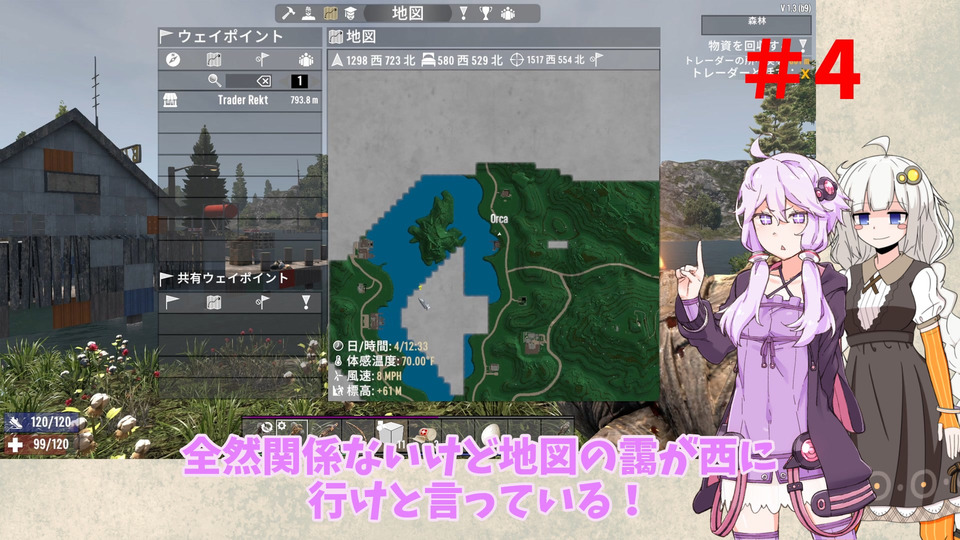Screen dimensions: 960x540
Task: Click the map icon in the waypoint toolbar
Action: point(214,59)
